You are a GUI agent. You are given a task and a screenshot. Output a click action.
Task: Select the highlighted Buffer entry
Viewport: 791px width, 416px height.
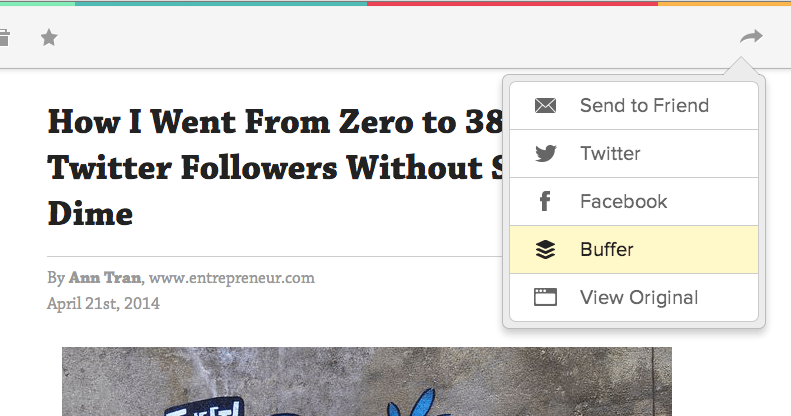tap(634, 249)
